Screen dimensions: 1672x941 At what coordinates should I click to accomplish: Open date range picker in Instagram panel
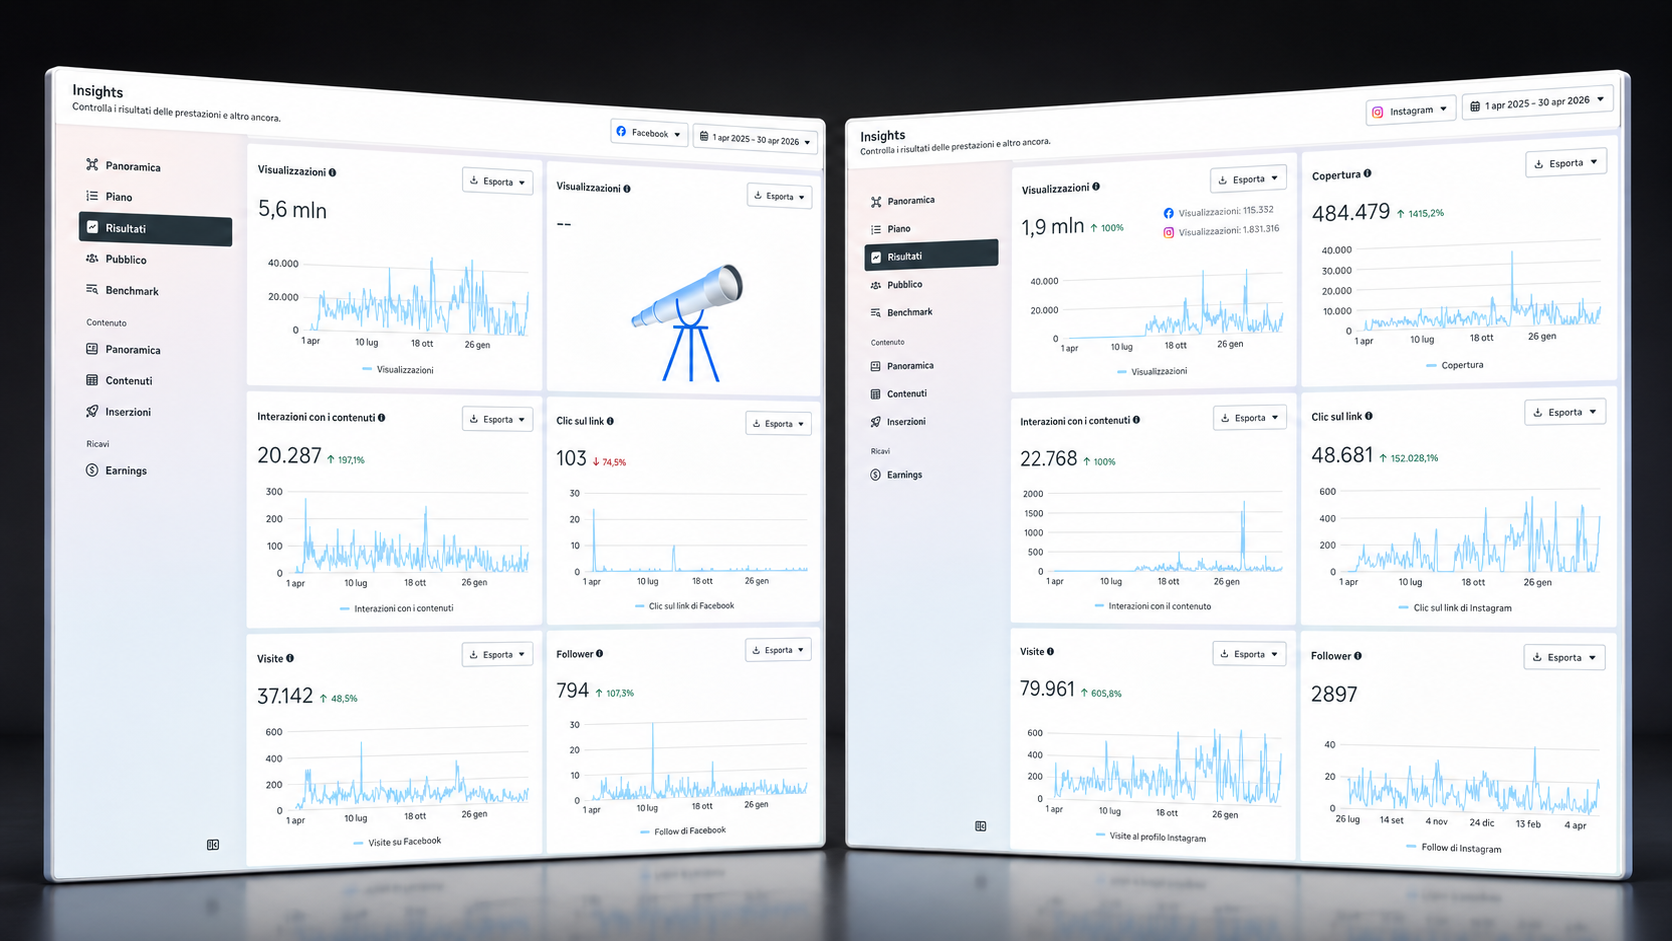tap(1538, 102)
